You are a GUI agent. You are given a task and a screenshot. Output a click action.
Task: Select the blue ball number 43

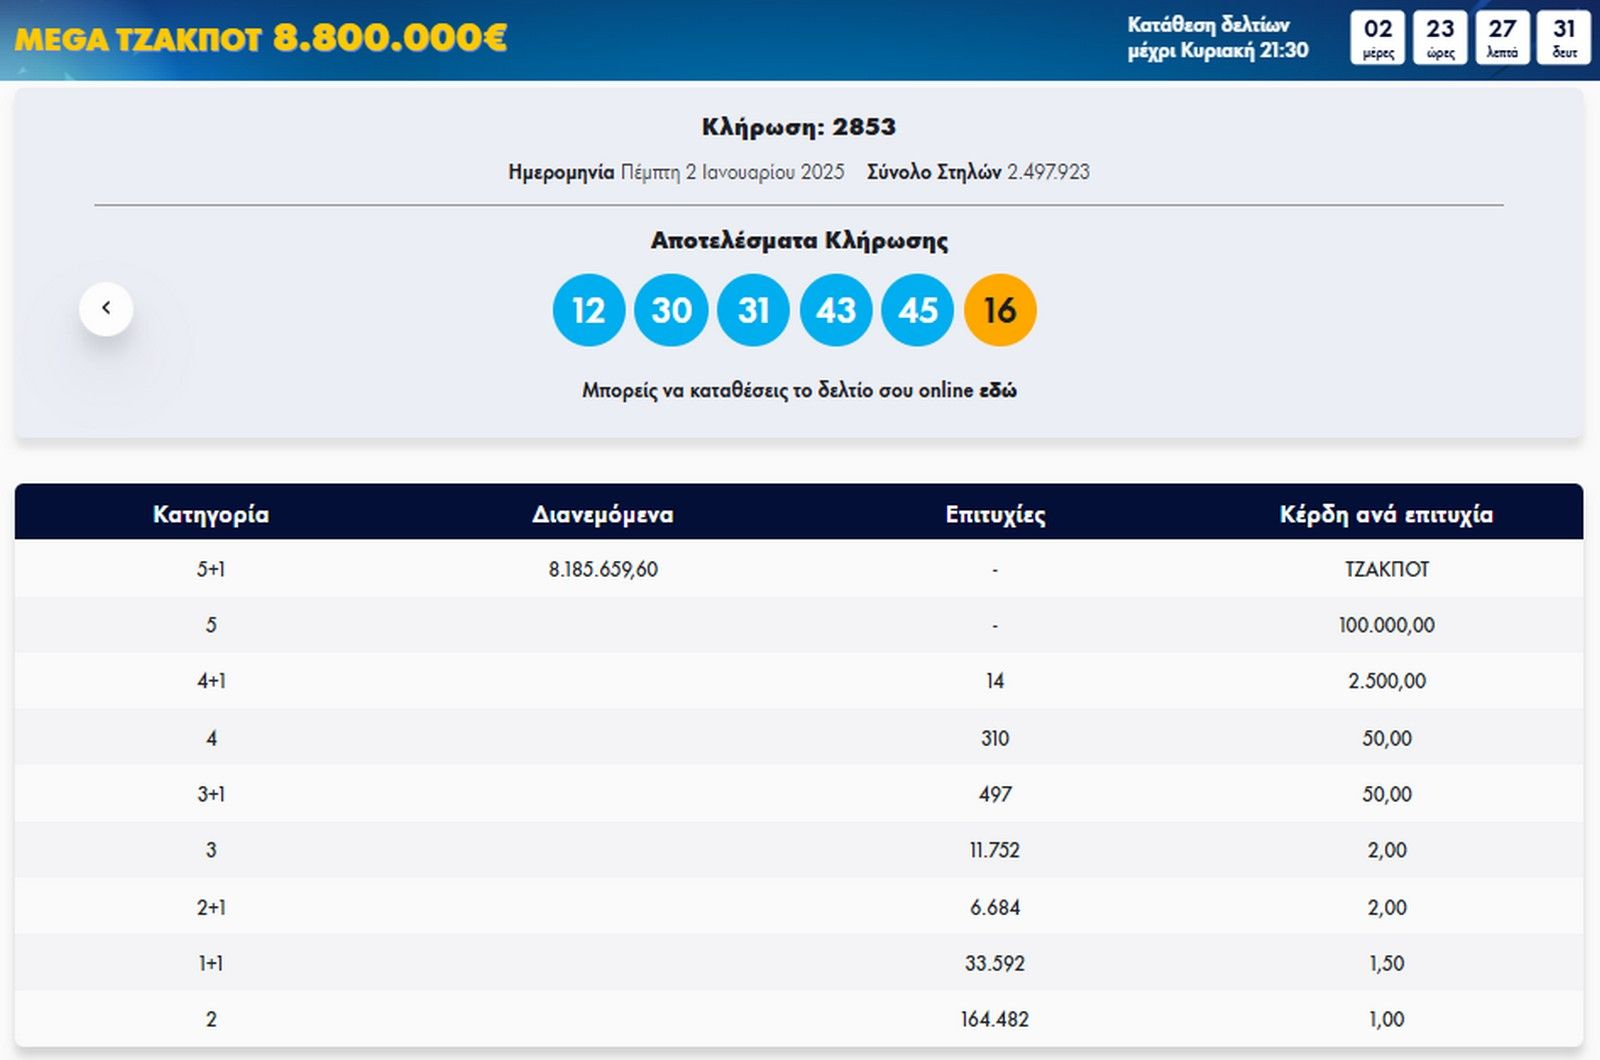[835, 310]
